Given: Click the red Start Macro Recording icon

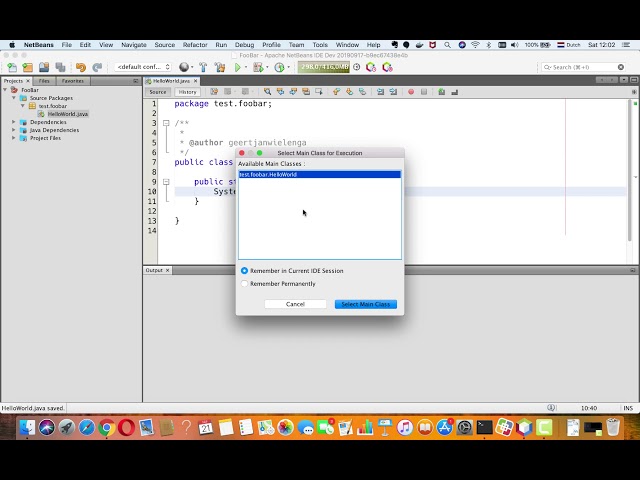Looking at the screenshot, I should point(411,92).
